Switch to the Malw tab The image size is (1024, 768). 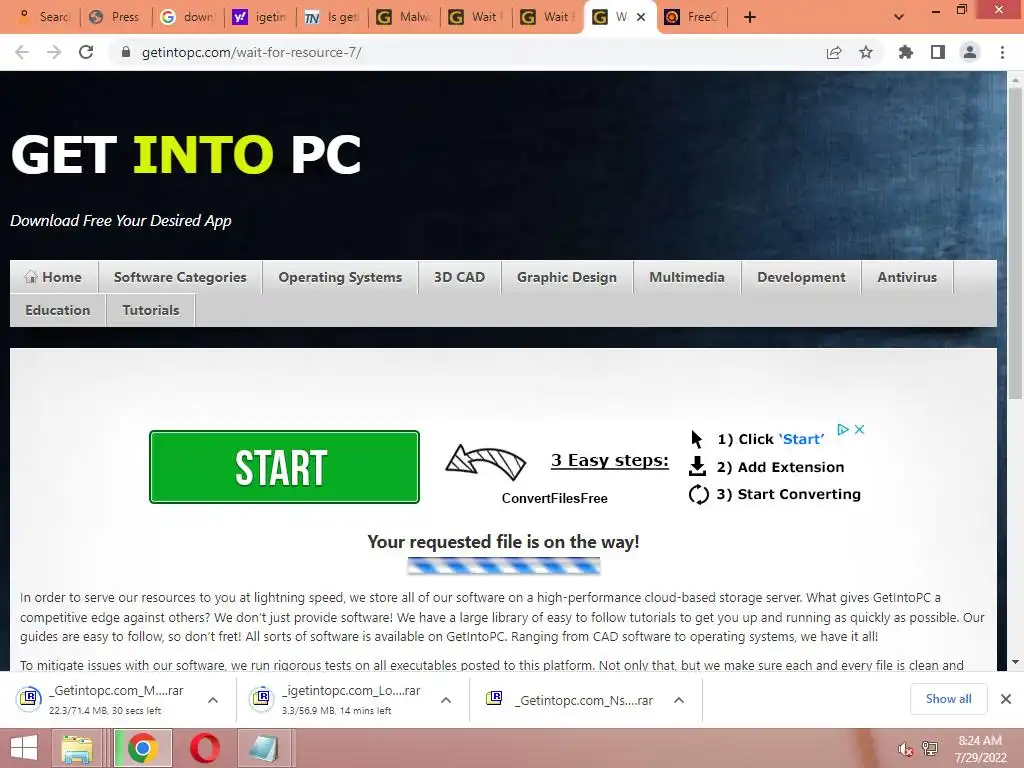pyautogui.click(x=403, y=17)
